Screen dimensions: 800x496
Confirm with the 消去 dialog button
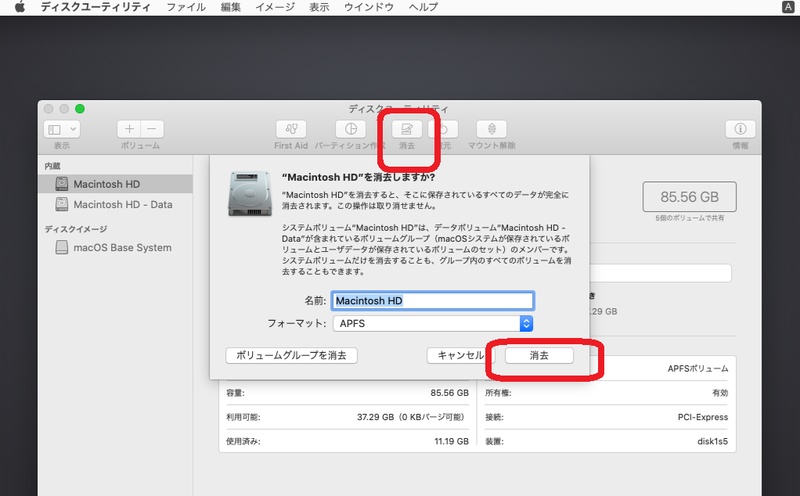[539, 356]
